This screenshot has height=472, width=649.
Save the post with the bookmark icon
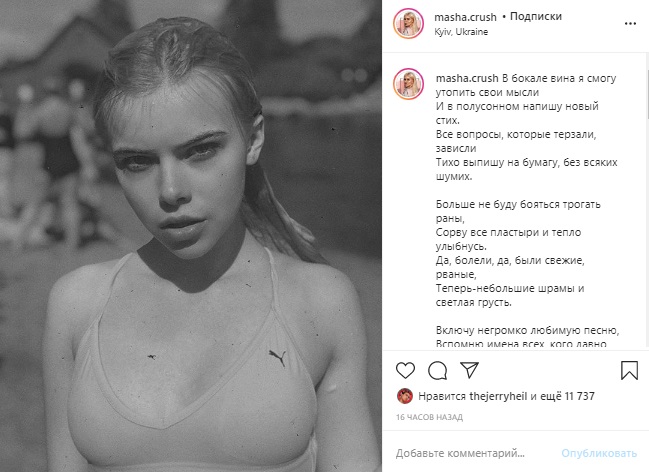point(629,370)
